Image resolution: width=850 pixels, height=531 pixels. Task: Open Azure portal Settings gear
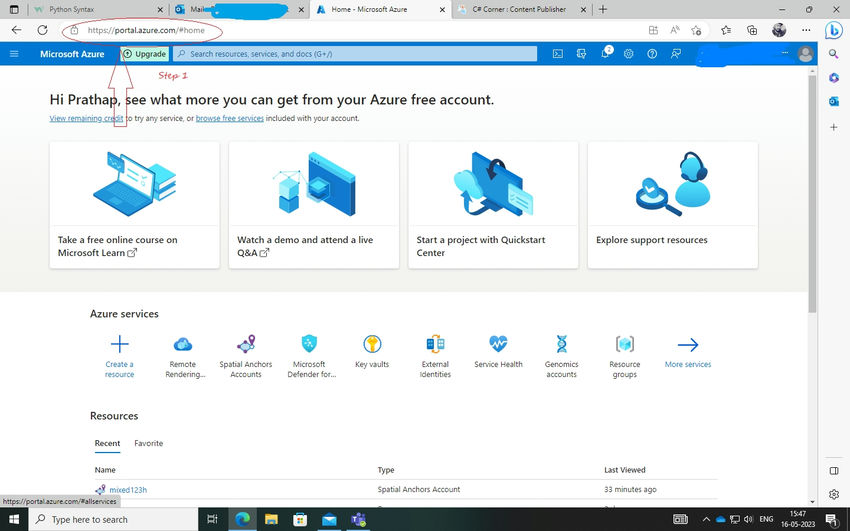(628, 54)
